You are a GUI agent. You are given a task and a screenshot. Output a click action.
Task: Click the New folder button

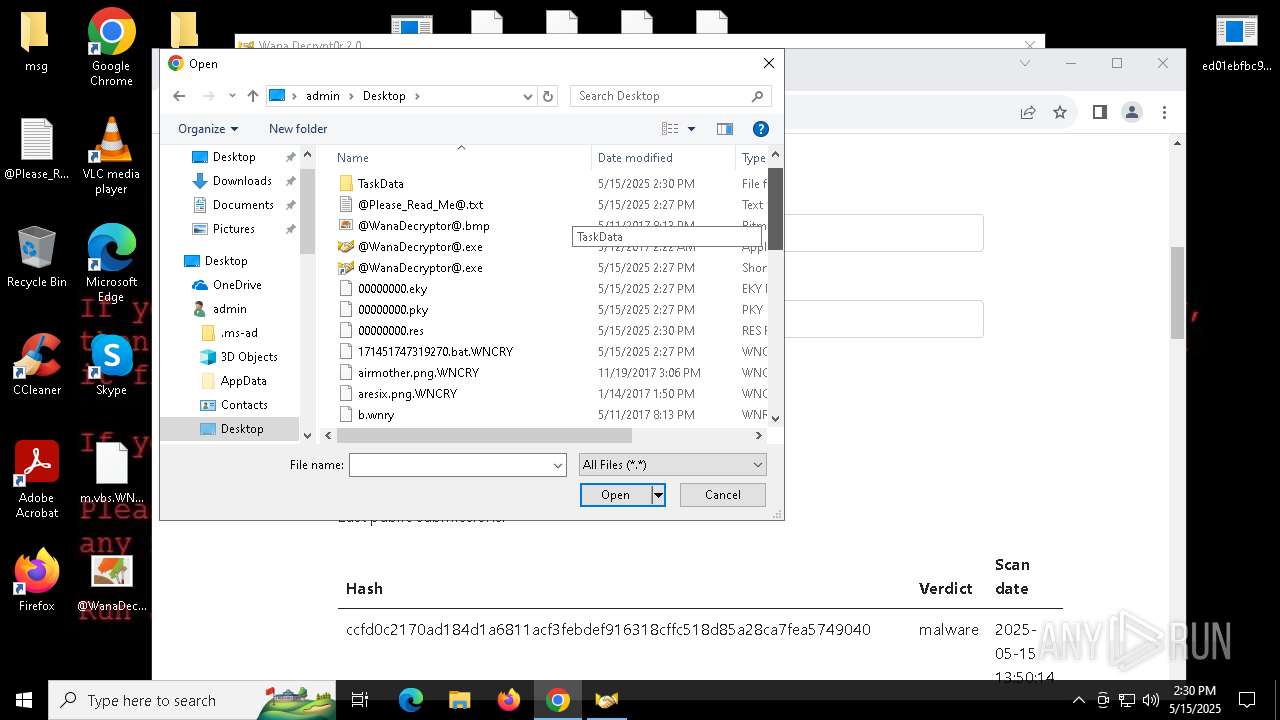(298, 129)
